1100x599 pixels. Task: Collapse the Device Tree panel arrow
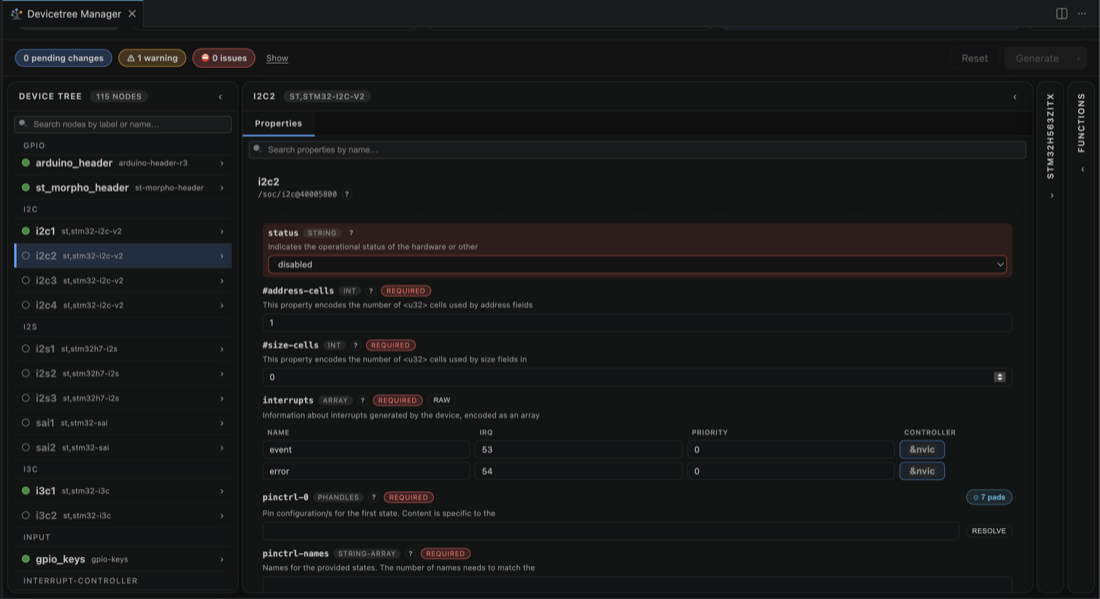coord(220,97)
